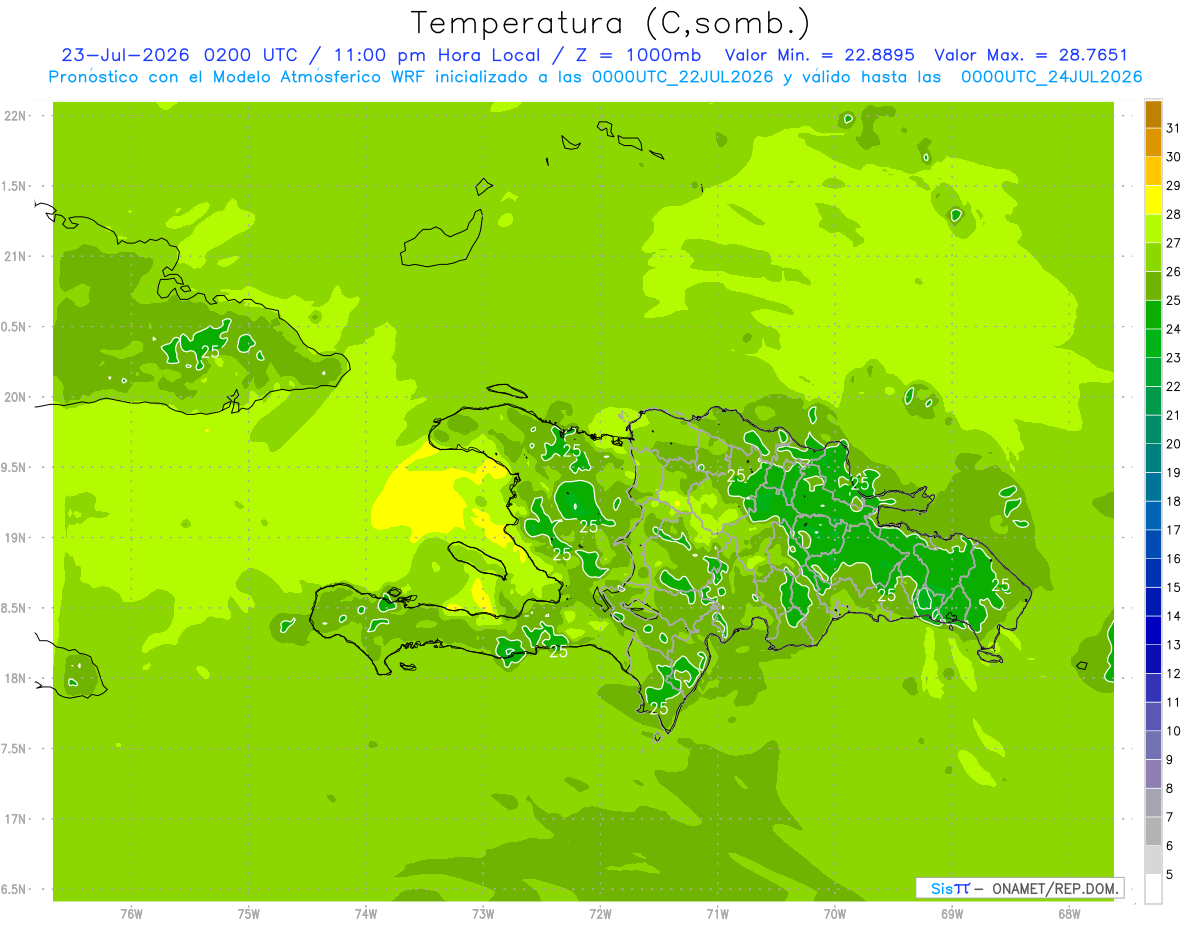Click the '31' colorbar label

point(1174,128)
